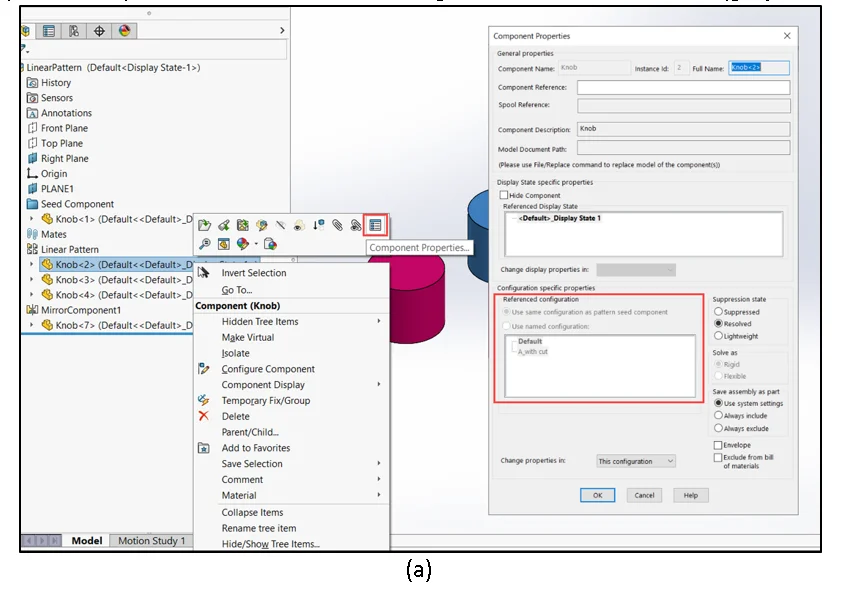Click Edit Part icon in context toolbar

tap(223, 226)
